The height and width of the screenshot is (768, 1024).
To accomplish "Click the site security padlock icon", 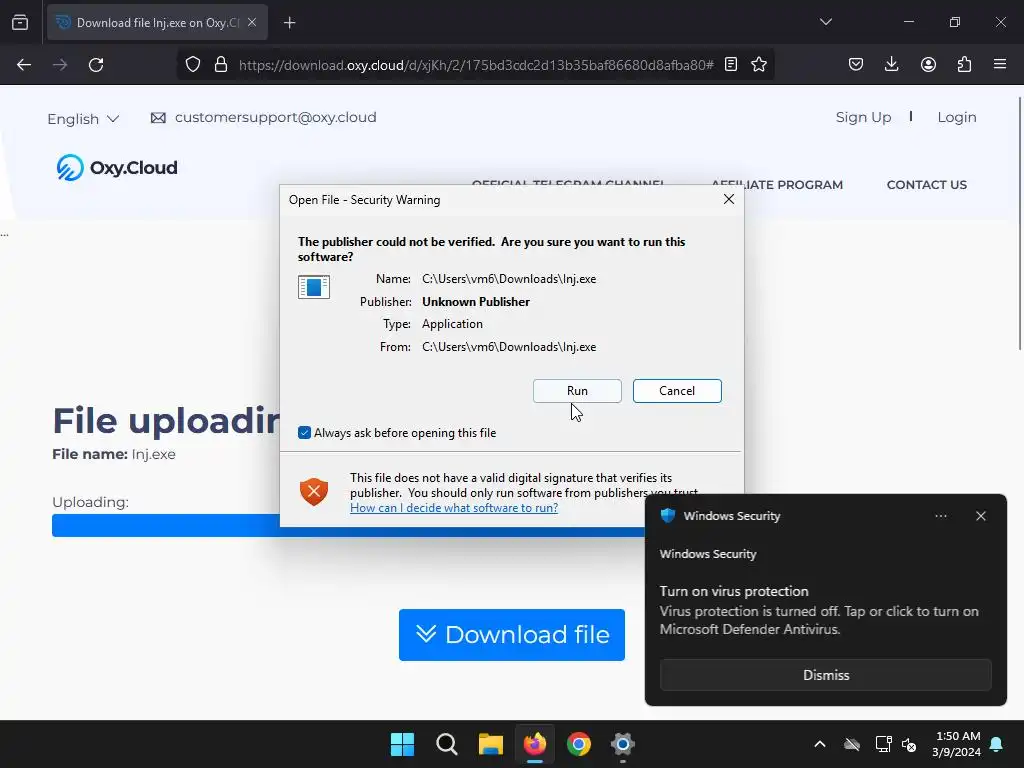I will click(221, 65).
